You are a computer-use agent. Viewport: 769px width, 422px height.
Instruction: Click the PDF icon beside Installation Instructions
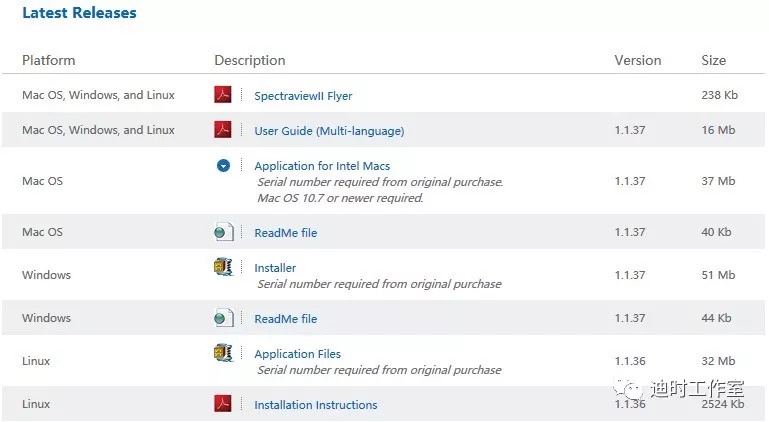pyautogui.click(x=223, y=404)
